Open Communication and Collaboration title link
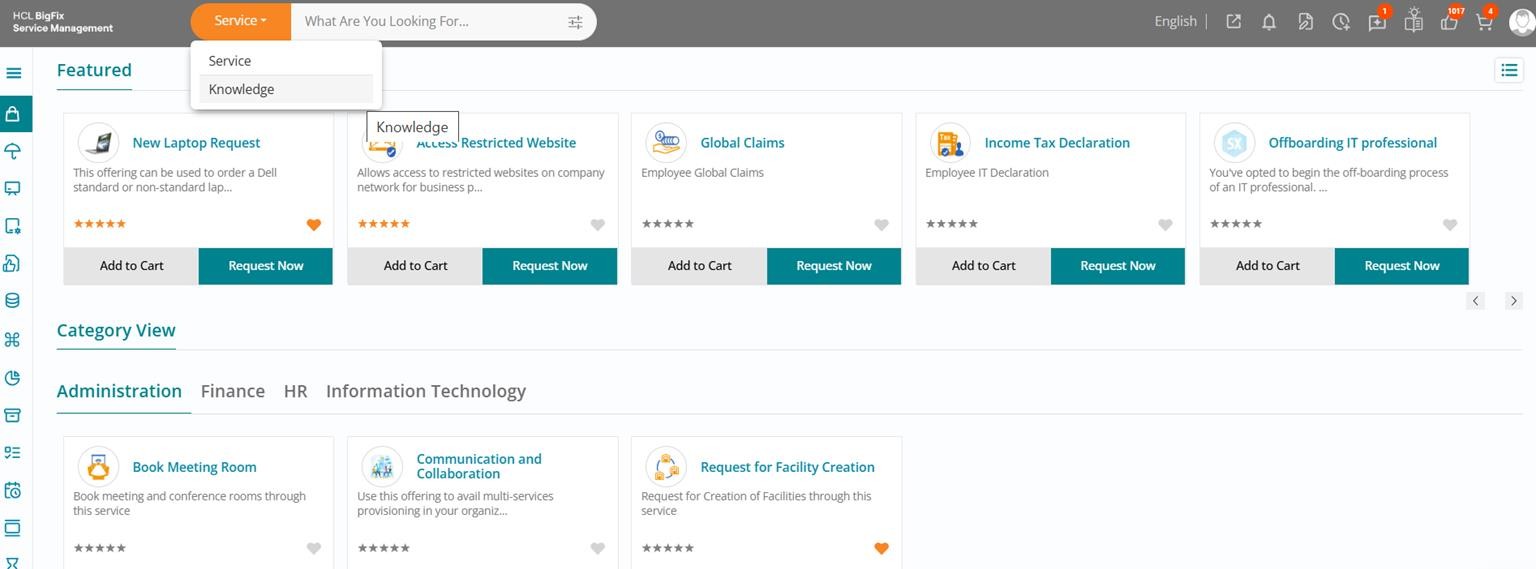Image resolution: width=1536 pixels, height=569 pixels. tap(479, 466)
